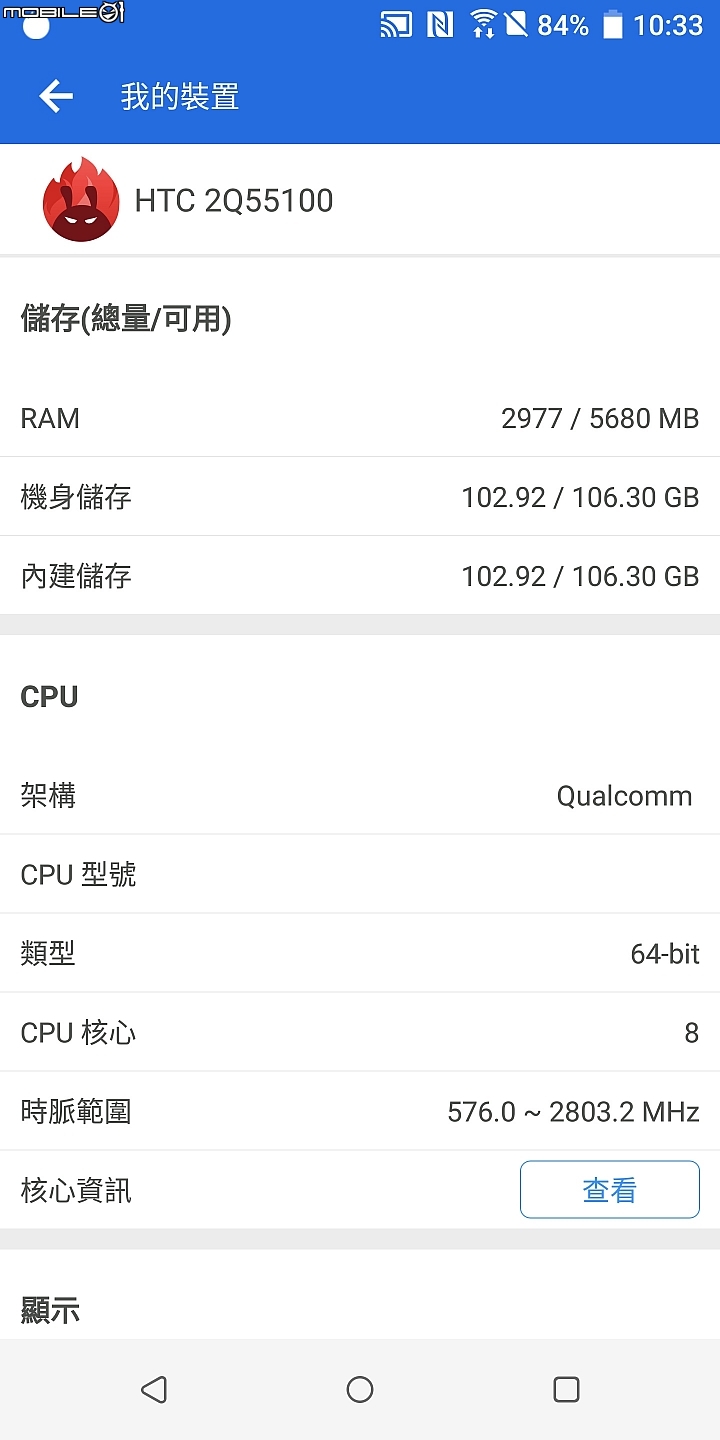Select the 內建儲存 storage row
Viewport: 720px width, 1440px height.
(x=360, y=576)
